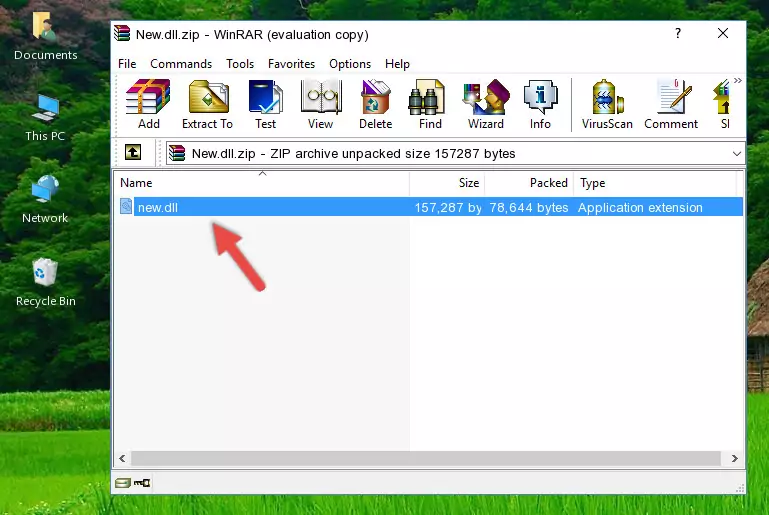Screen dimensions: 769x515
Task: Open the Comment tool
Action: (x=671, y=104)
